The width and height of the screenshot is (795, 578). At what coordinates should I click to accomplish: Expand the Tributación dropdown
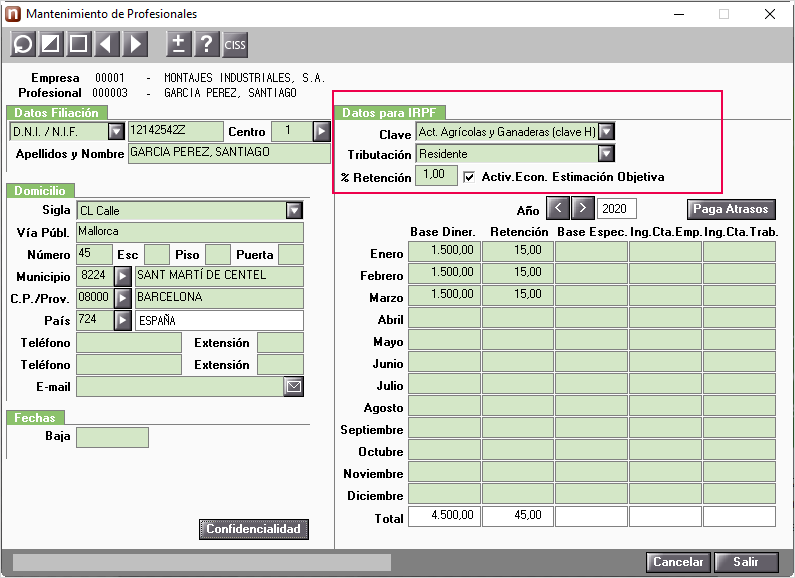click(606, 154)
